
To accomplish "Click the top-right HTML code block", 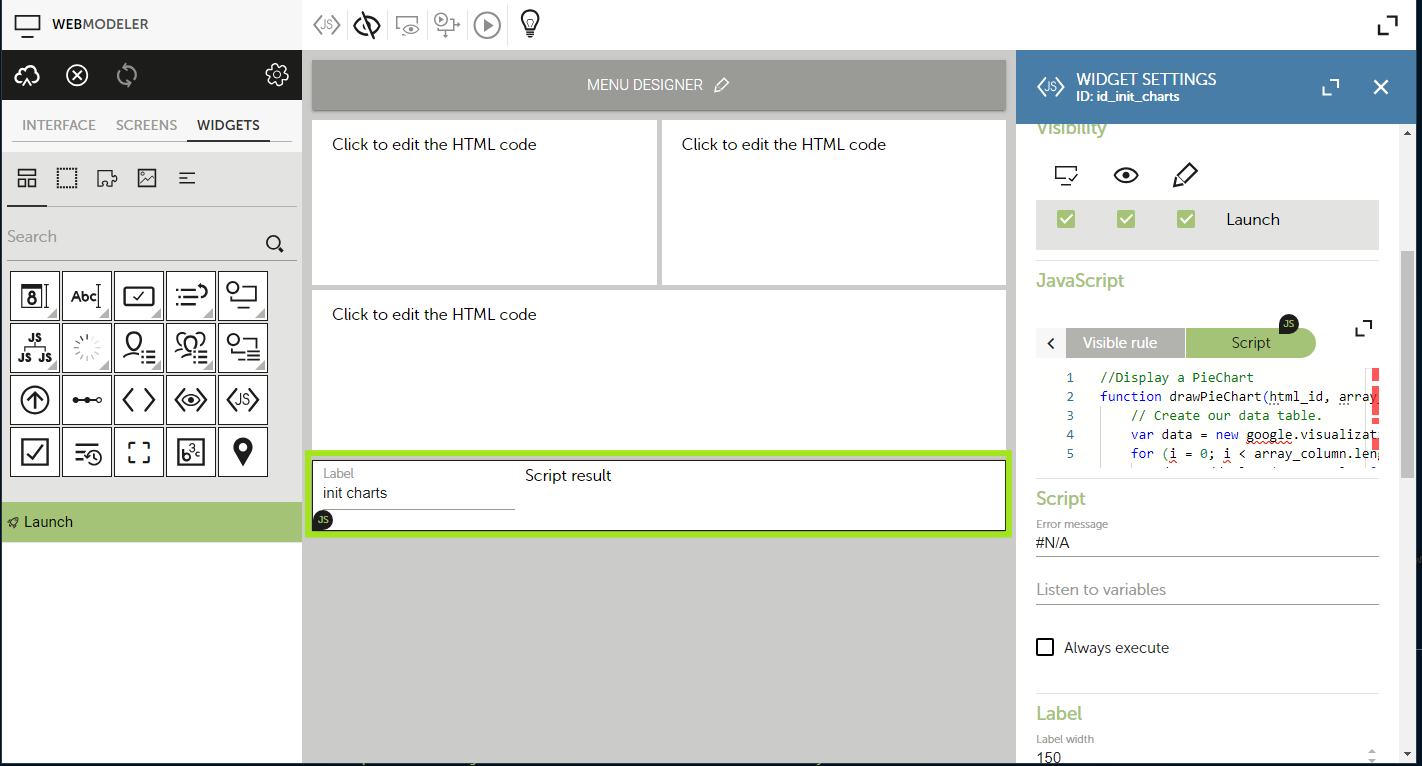I will (834, 203).
